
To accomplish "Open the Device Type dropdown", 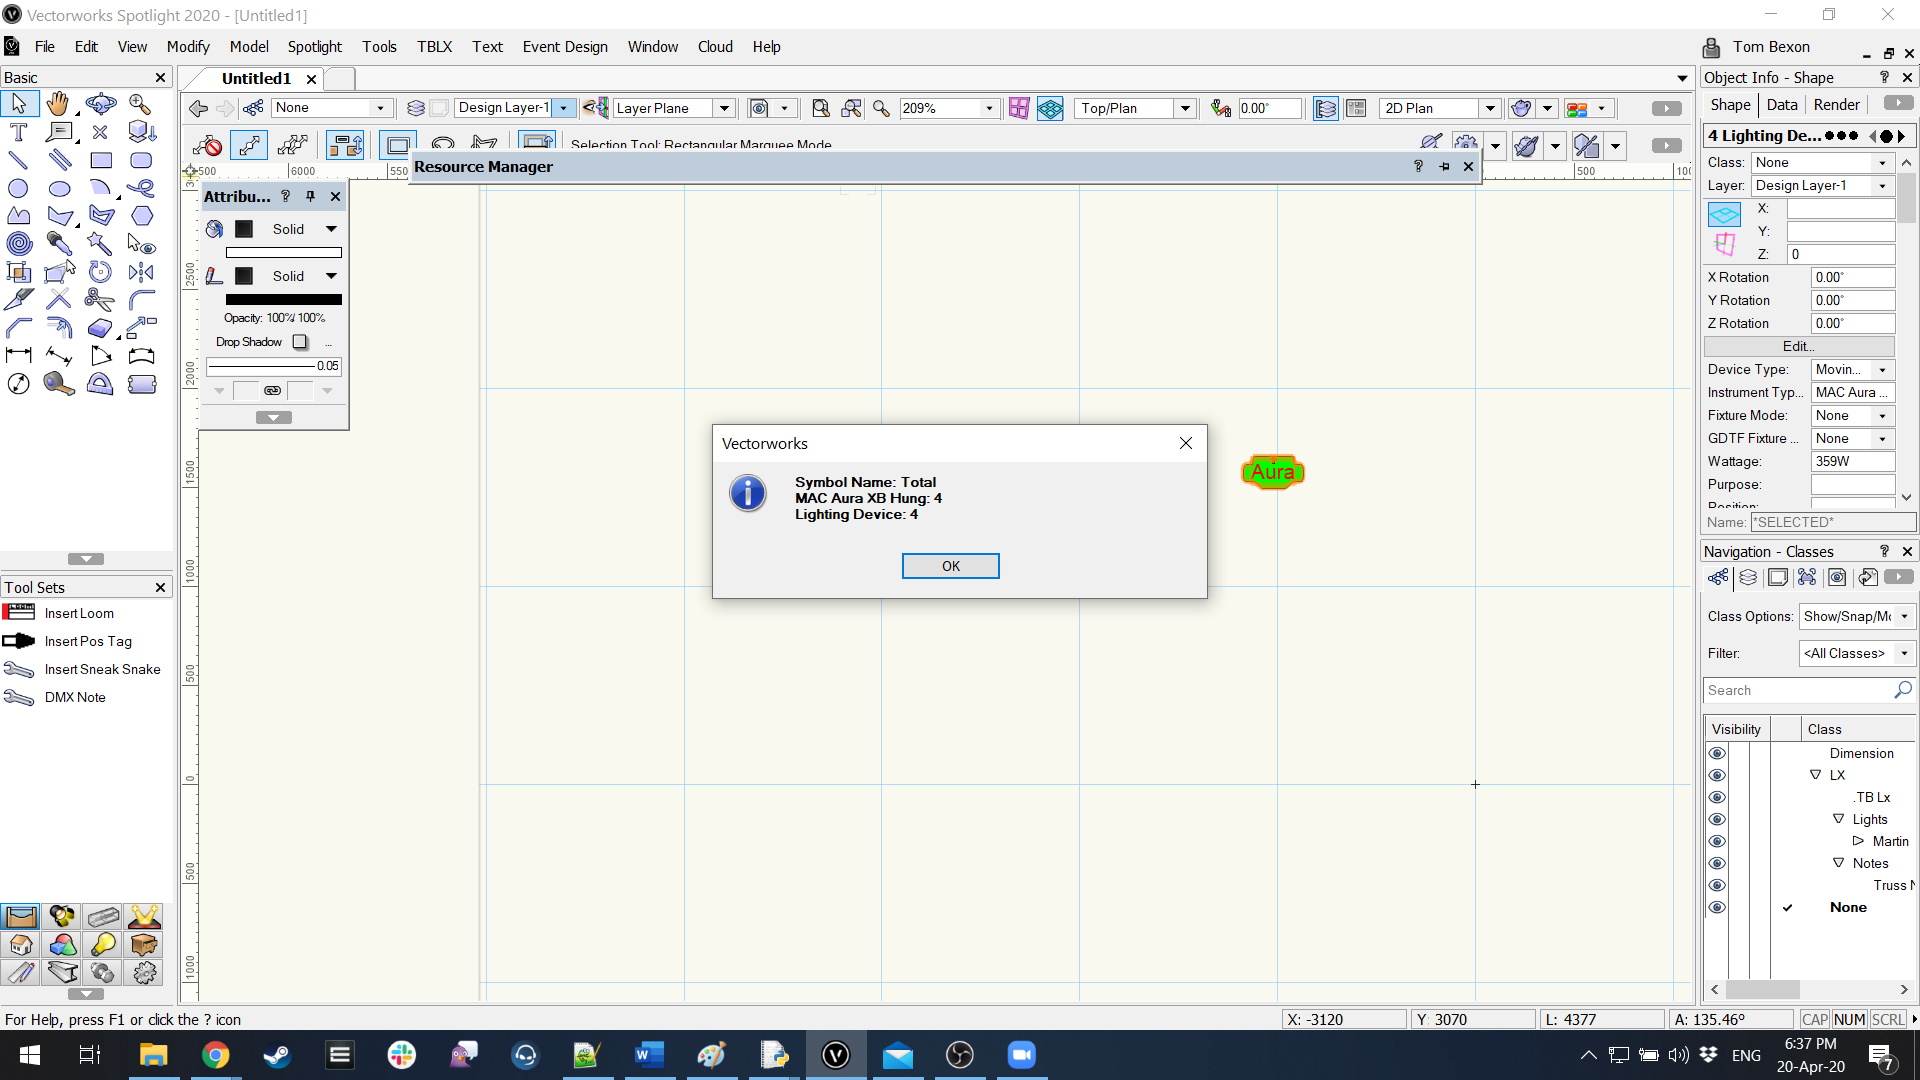I will click(x=1852, y=369).
